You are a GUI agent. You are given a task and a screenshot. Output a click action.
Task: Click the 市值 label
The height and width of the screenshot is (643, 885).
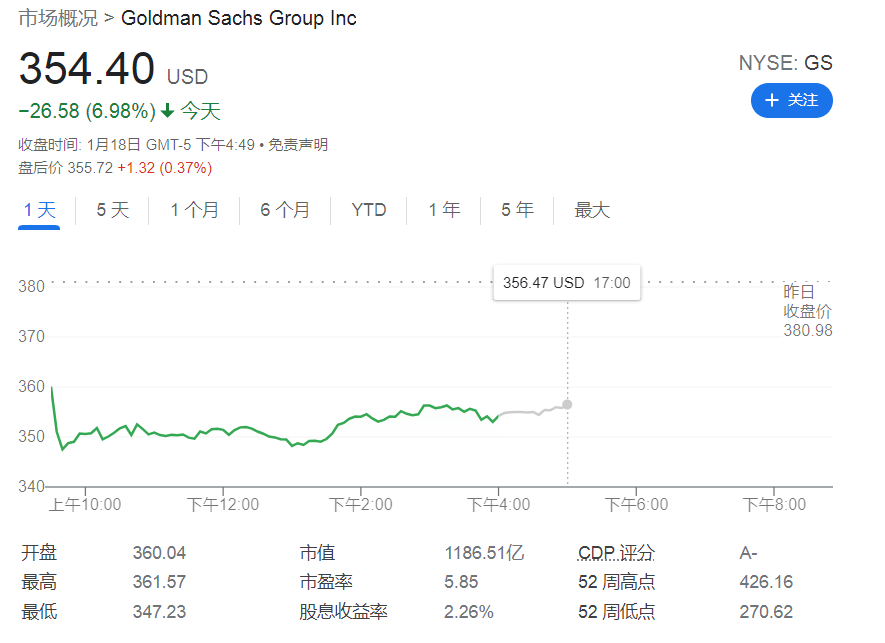click(x=317, y=553)
